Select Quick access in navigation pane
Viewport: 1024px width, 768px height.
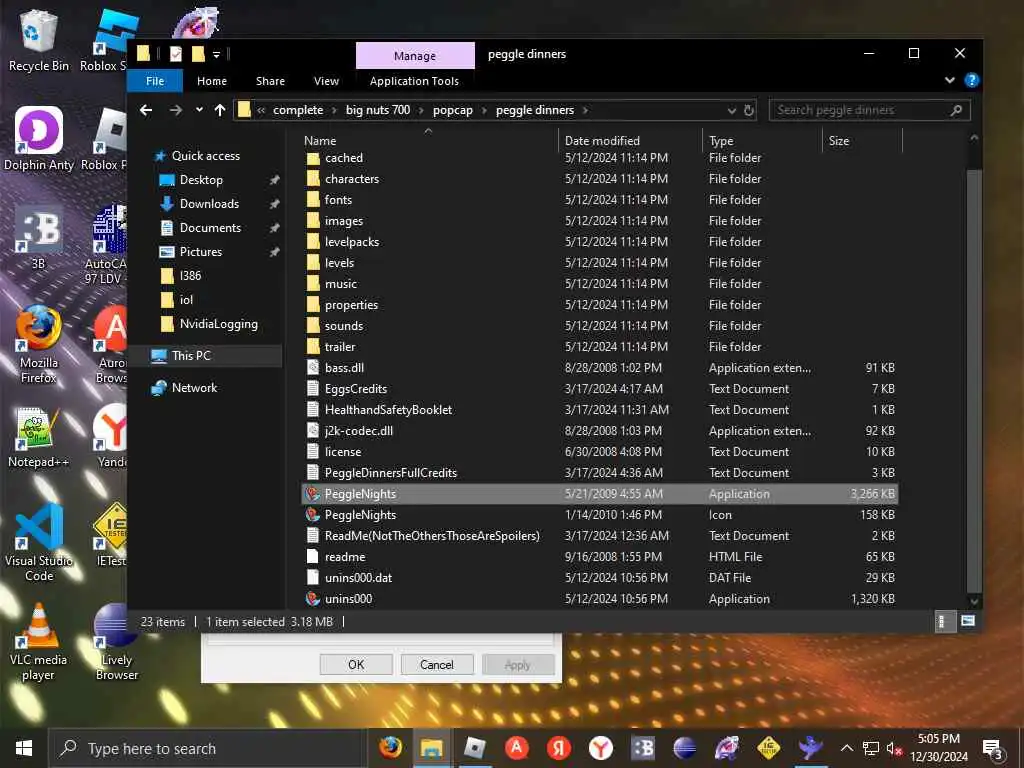[206, 156]
